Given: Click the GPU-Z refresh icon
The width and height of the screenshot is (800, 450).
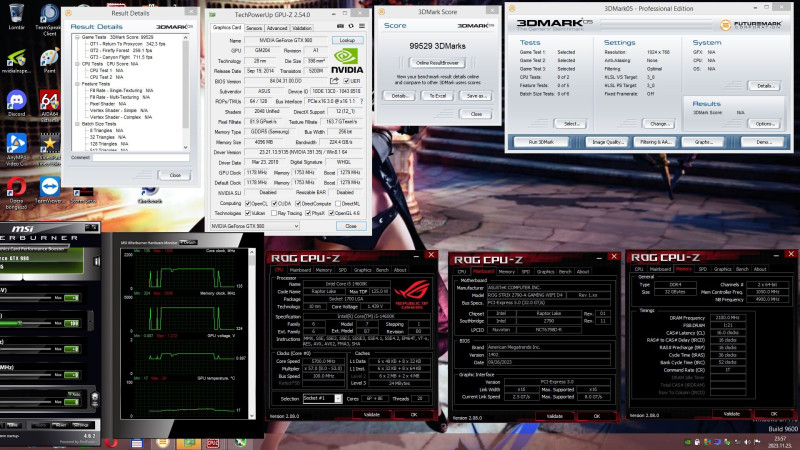Looking at the screenshot, I should click(351, 26).
